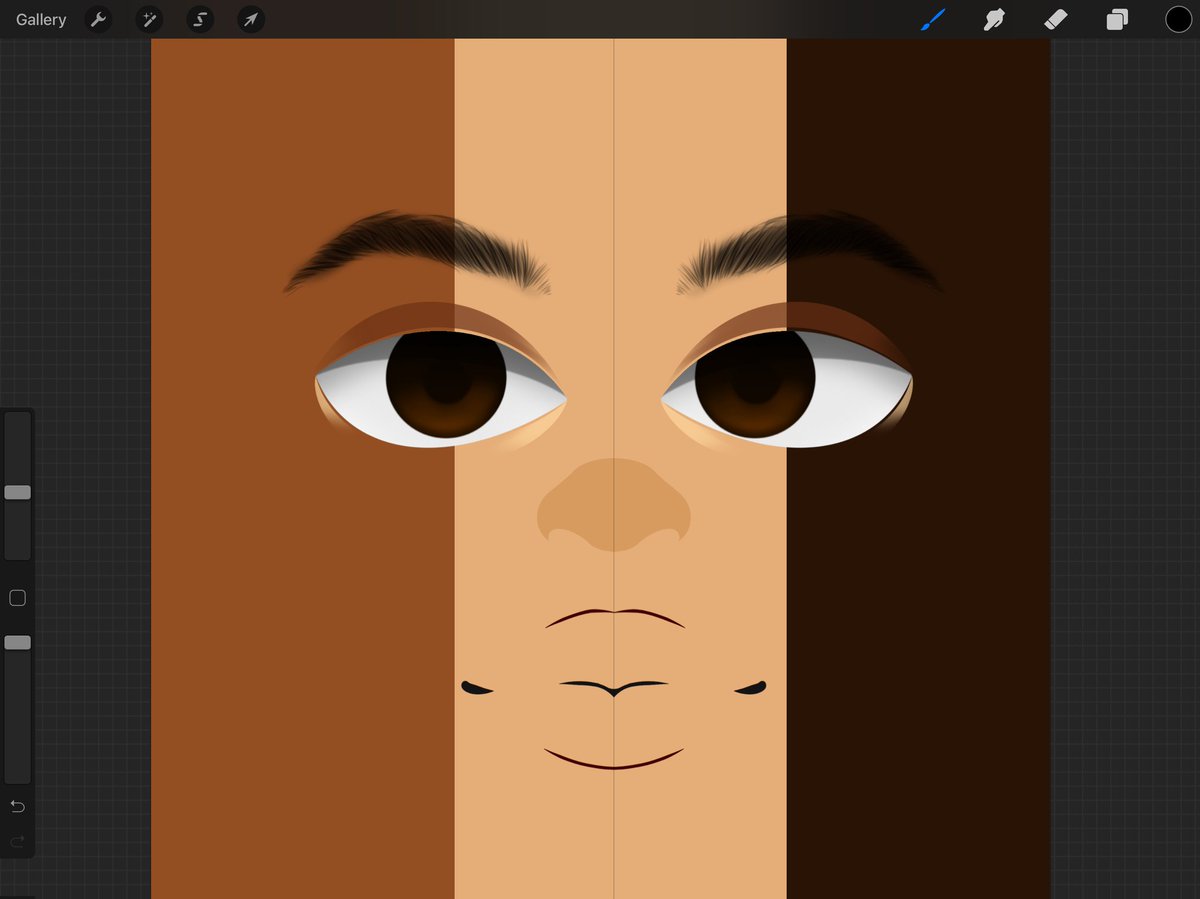Open the active color picker
The height and width of the screenshot is (899, 1200).
pos(1178,19)
